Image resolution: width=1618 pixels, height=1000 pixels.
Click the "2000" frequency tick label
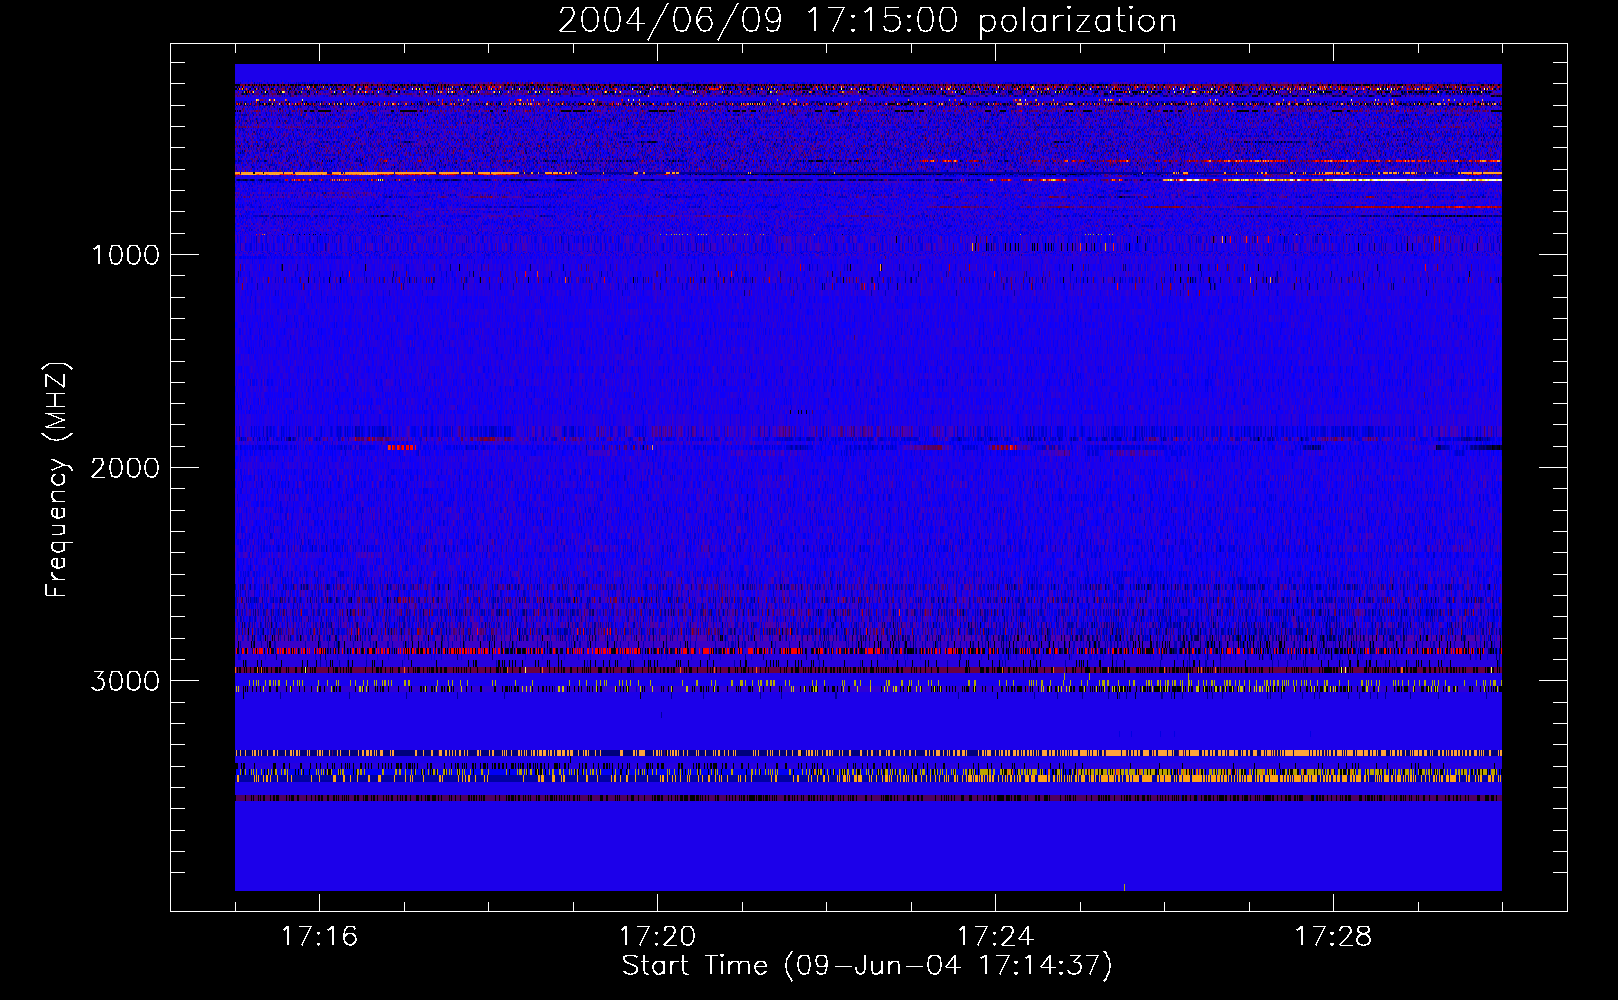(x=125, y=468)
